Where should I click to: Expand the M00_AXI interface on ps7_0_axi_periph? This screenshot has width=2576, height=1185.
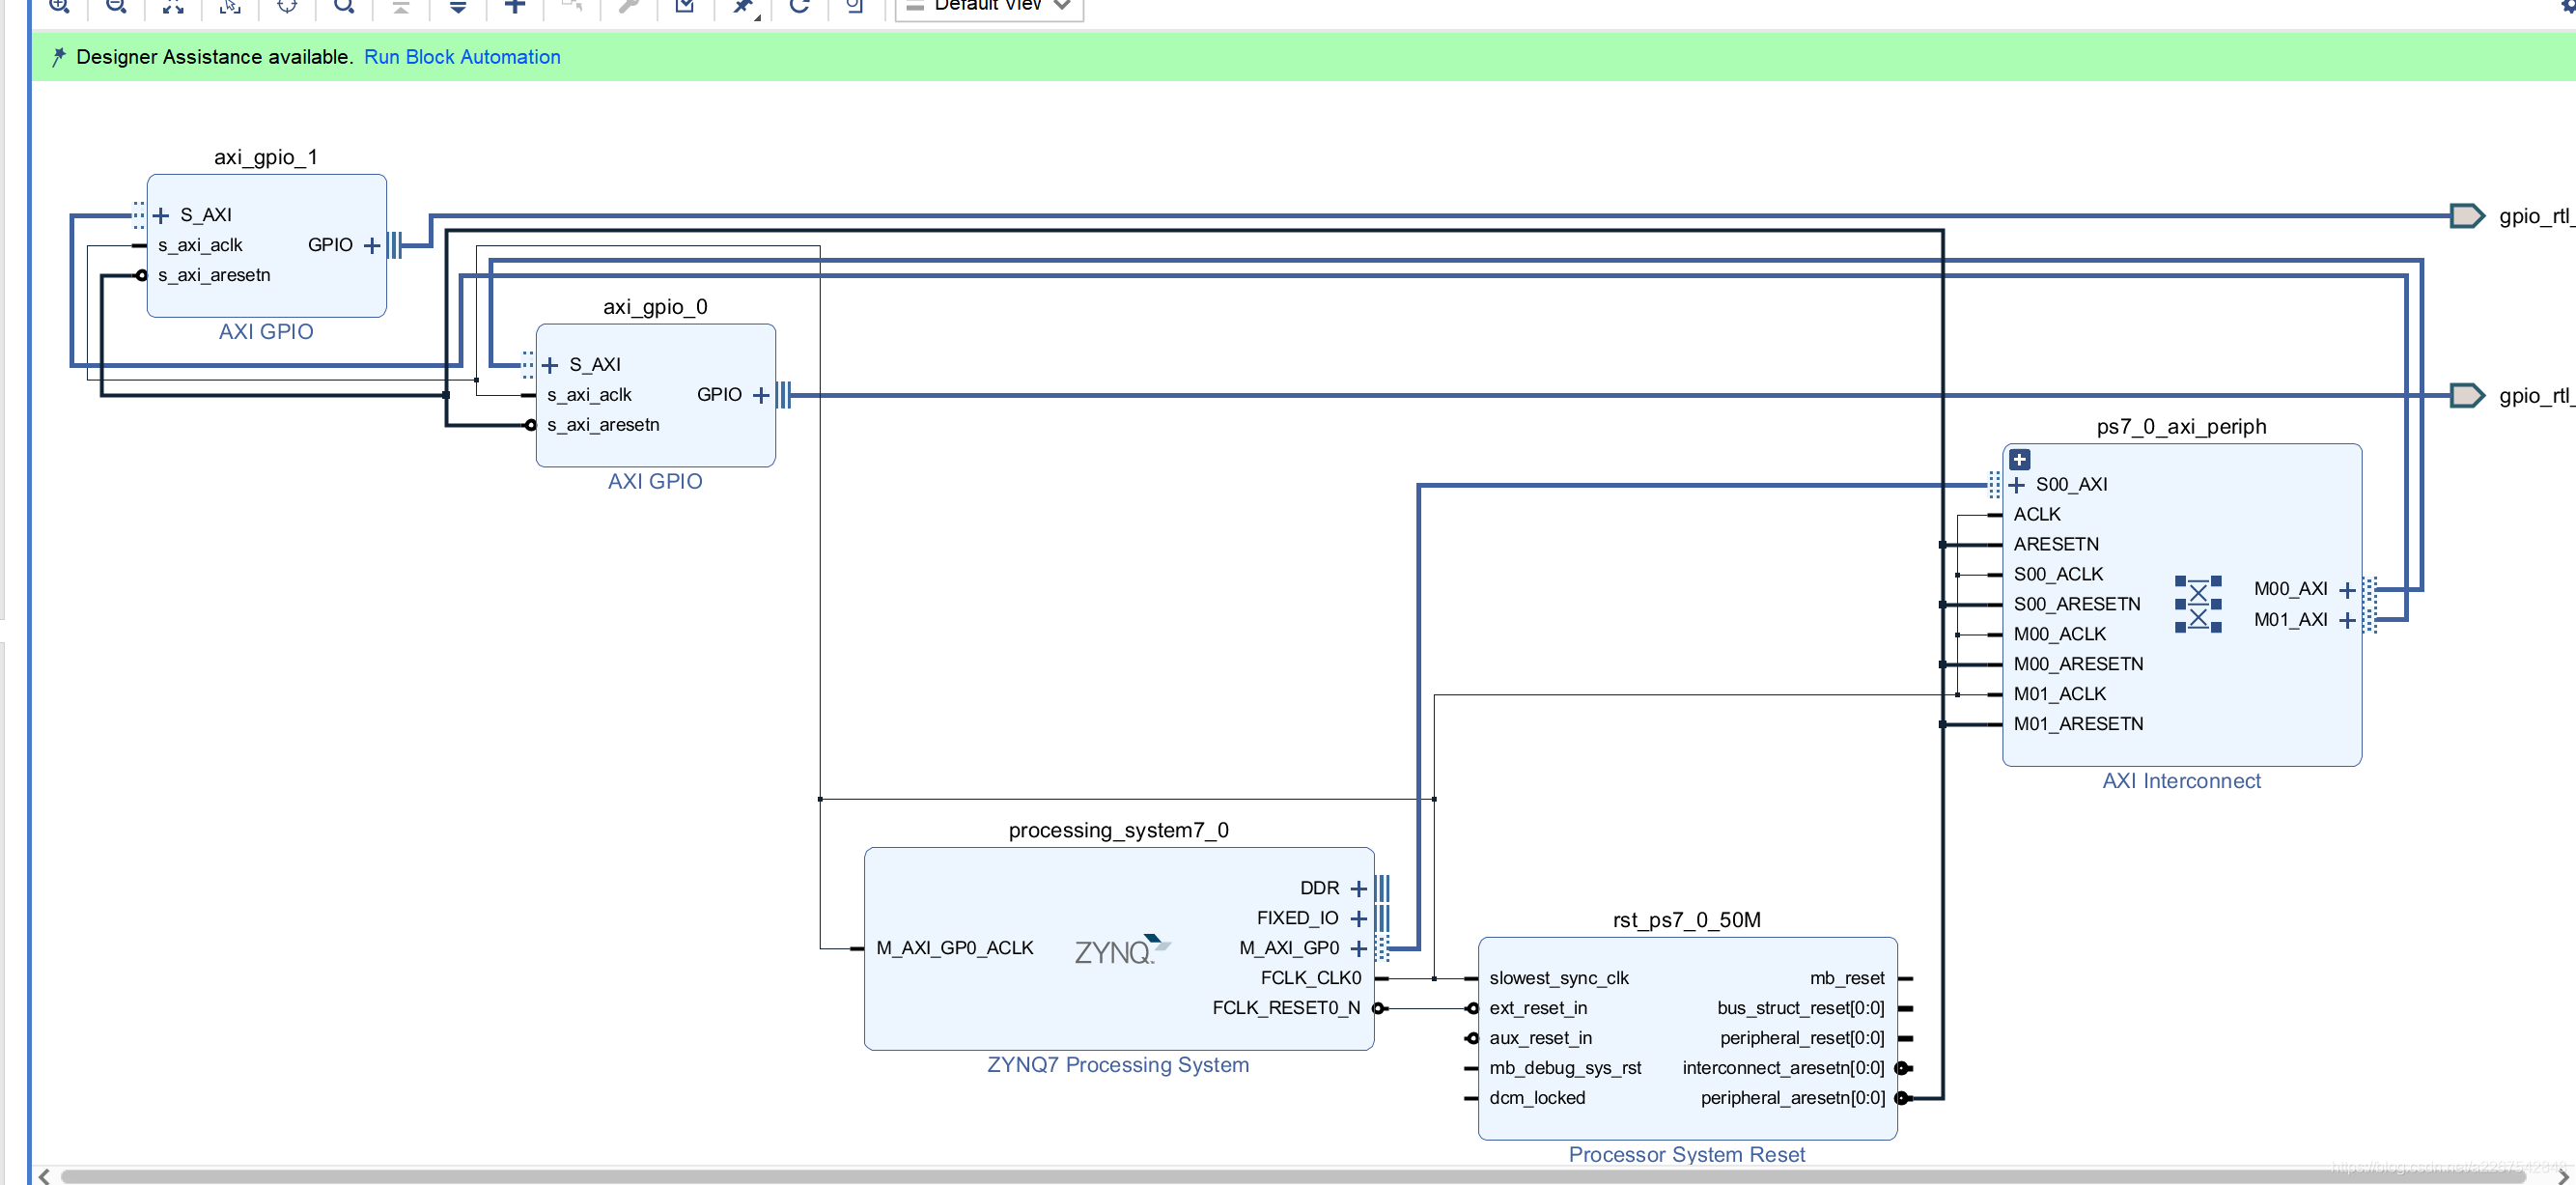[x=2347, y=590]
